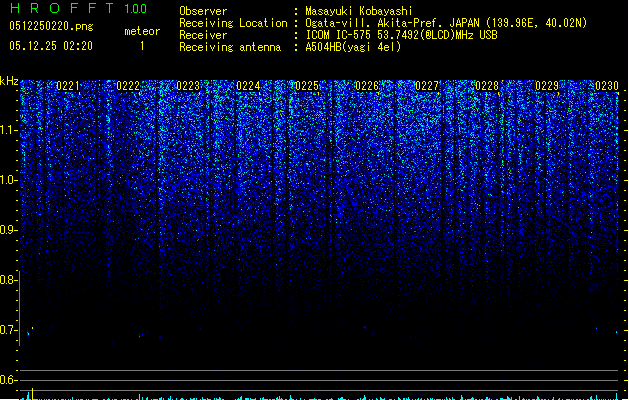Click the 0.8 kHz axis label
Screen dimensions: 629x400
(8, 280)
